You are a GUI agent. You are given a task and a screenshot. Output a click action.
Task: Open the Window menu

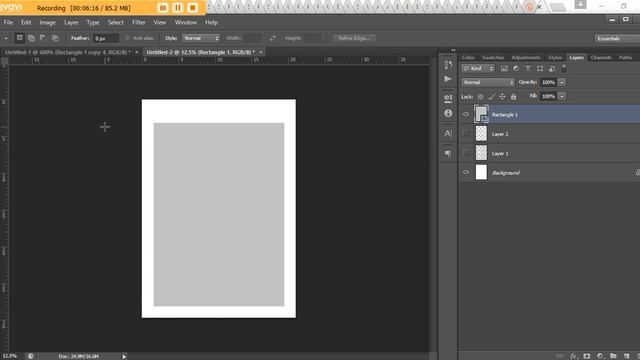[186, 22]
